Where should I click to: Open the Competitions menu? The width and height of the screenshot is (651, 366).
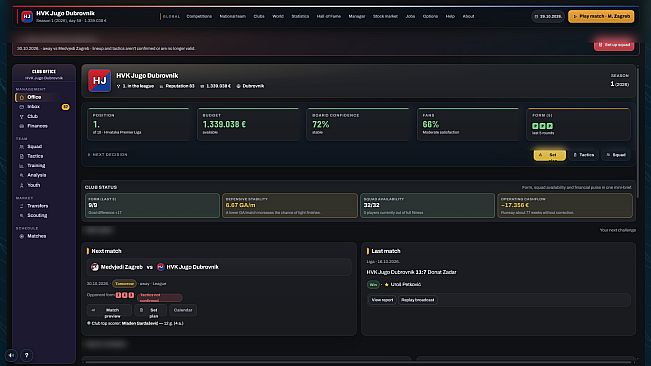pos(199,16)
